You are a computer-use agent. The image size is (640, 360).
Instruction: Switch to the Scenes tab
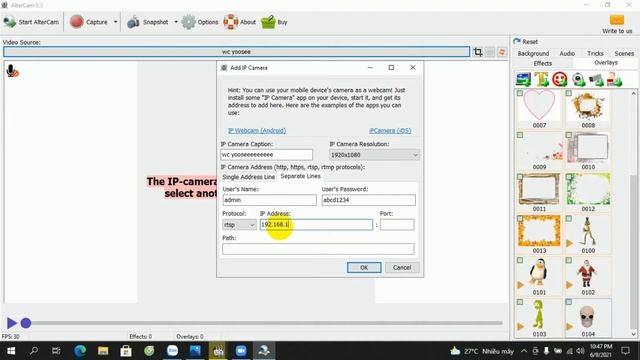pyautogui.click(x=624, y=53)
